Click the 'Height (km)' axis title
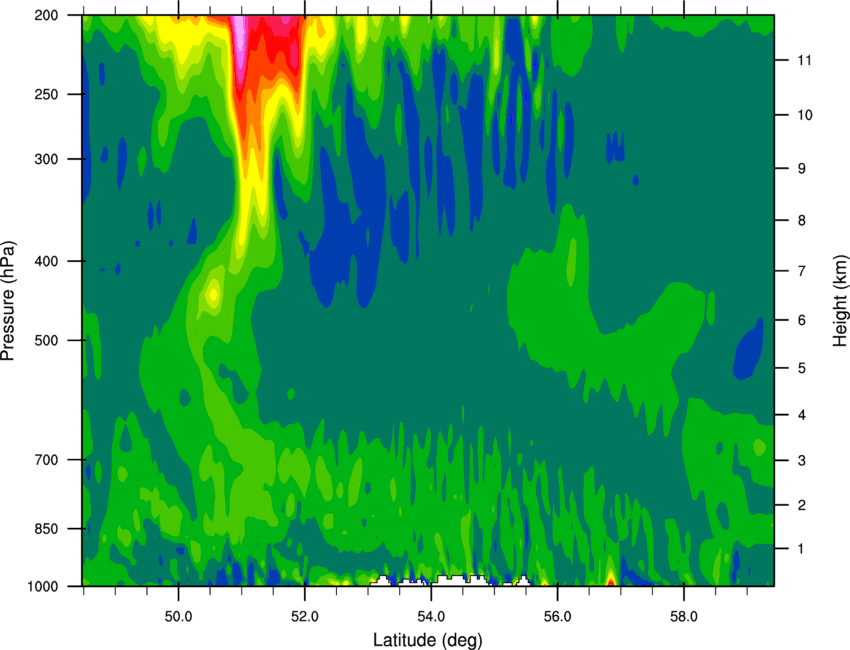850x650 pixels. click(840, 301)
